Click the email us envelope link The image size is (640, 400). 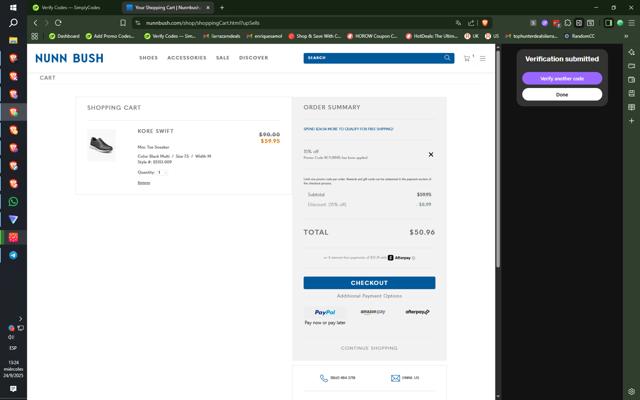405,378
